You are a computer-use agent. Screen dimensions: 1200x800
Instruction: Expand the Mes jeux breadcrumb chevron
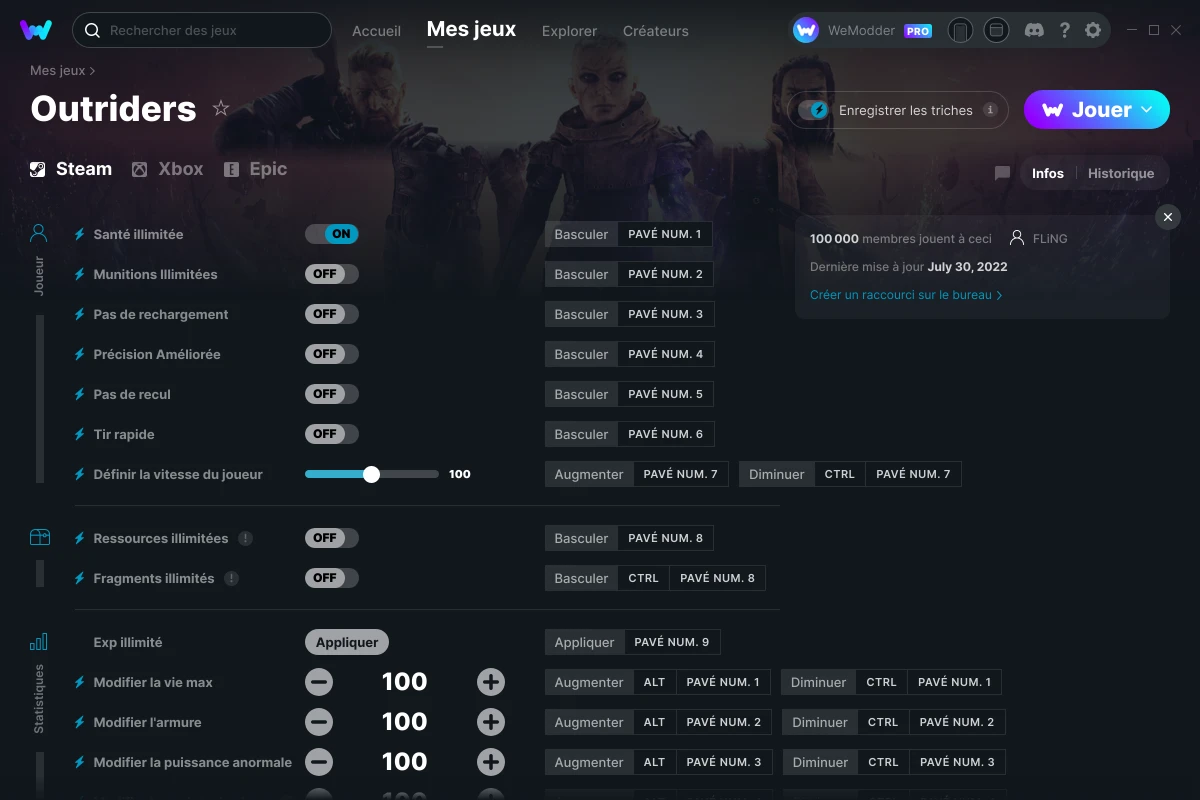tap(92, 71)
